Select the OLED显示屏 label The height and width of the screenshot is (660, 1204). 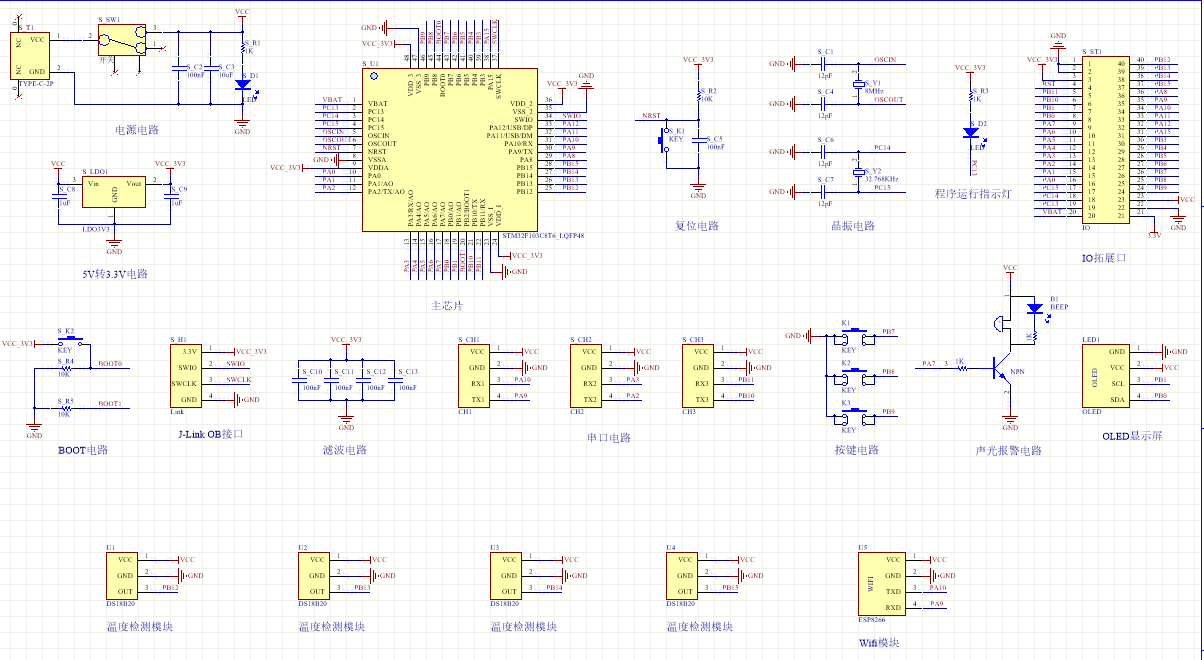[x=1133, y=436]
